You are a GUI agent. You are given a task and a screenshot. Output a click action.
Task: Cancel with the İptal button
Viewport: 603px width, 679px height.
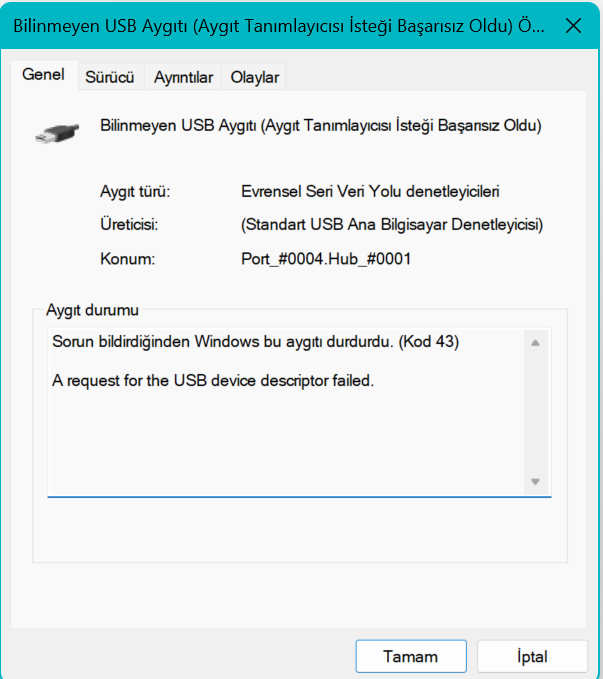point(532,656)
